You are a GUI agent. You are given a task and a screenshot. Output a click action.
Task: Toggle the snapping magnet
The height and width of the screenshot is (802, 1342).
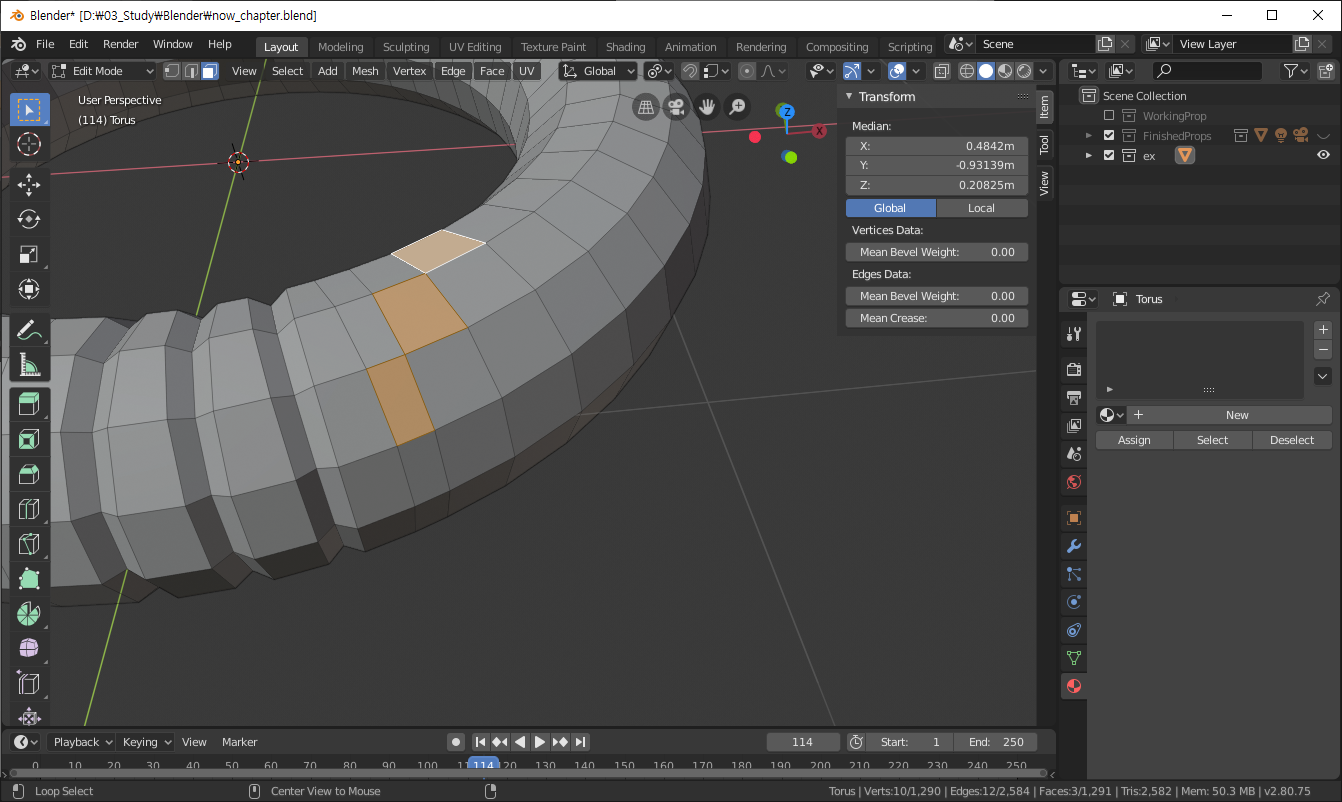(689, 71)
